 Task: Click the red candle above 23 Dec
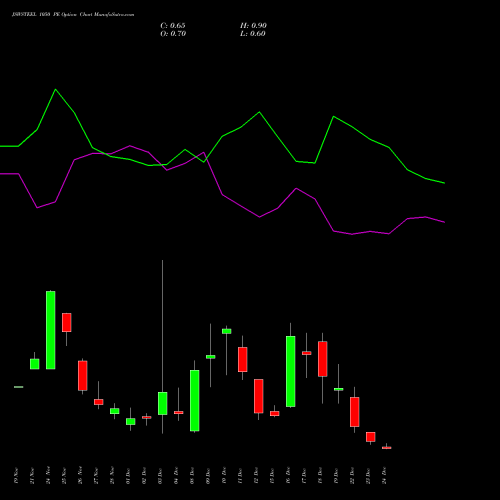[x=371, y=437]
